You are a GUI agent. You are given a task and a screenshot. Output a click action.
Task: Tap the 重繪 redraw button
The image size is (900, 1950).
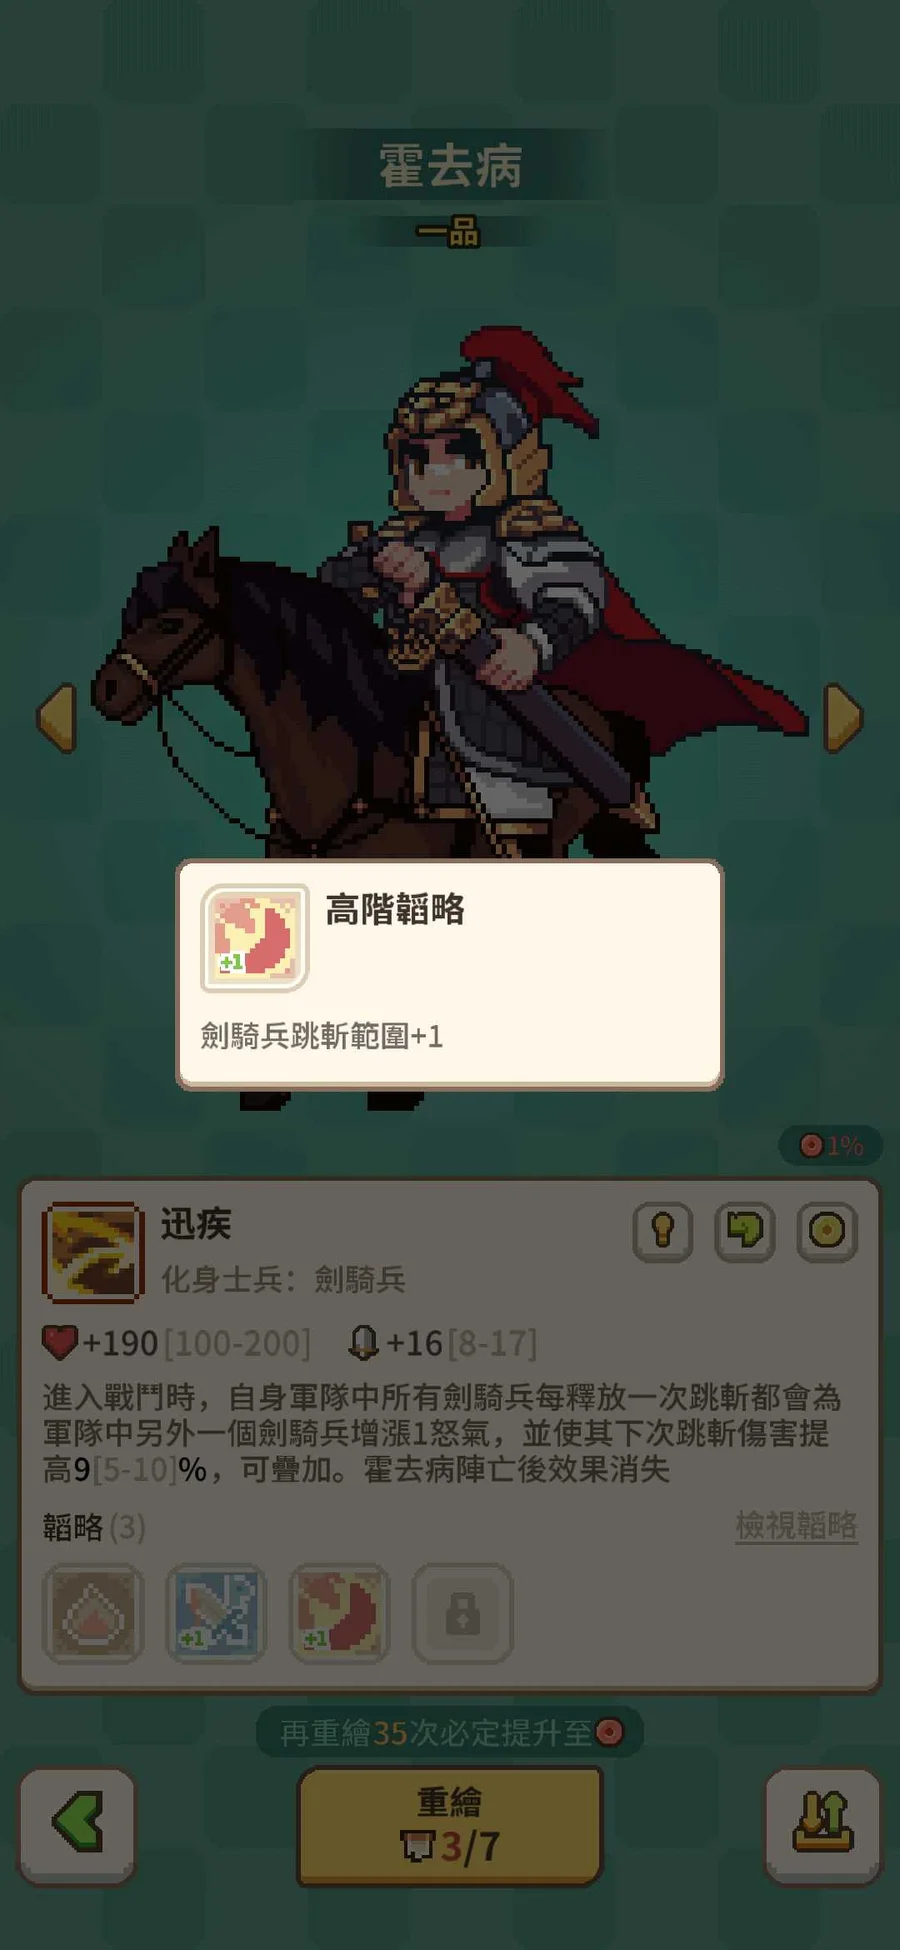click(x=450, y=1826)
